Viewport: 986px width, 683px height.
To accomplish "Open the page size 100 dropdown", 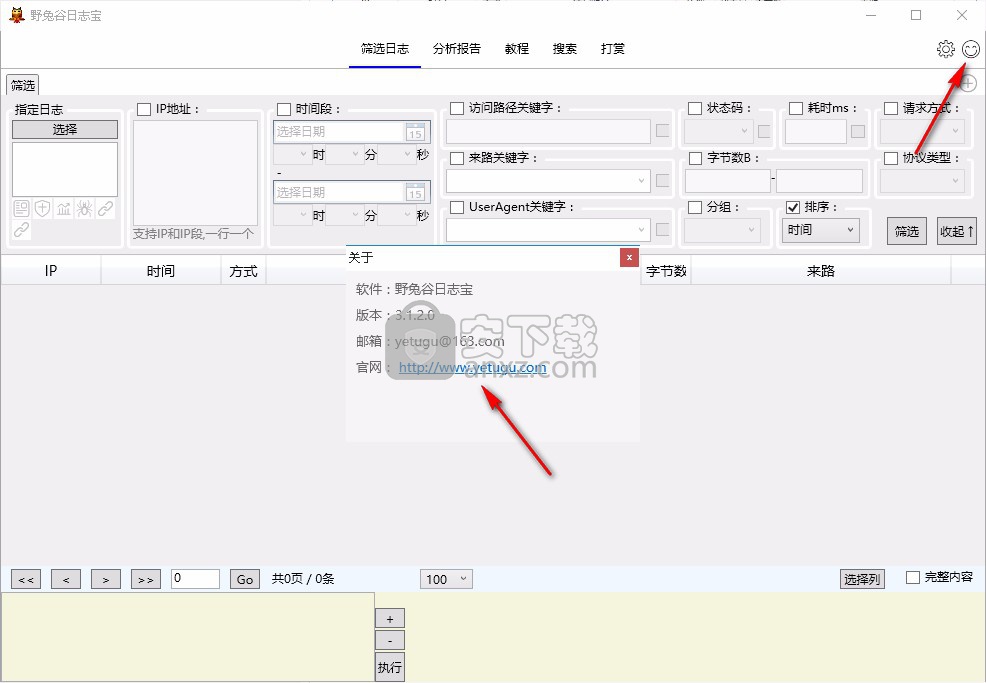I will click(x=446, y=579).
